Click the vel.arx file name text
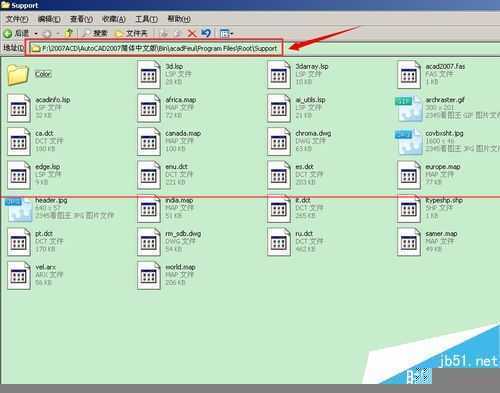 tap(46, 267)
